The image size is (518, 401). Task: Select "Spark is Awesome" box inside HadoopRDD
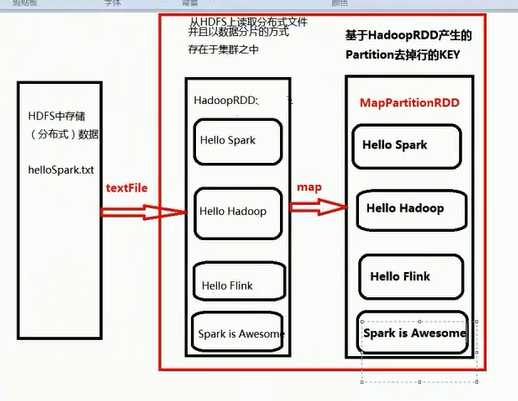click(238, 332)
